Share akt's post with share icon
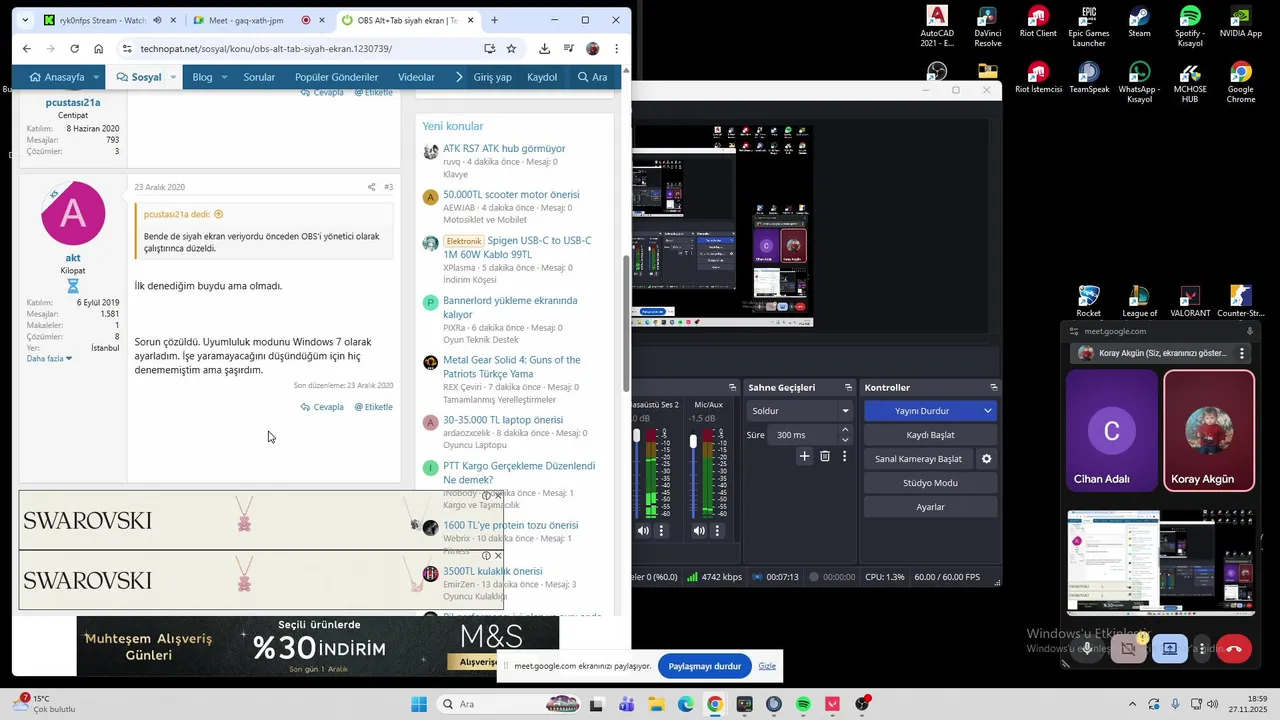1280x720 pixels. (371, 187)
